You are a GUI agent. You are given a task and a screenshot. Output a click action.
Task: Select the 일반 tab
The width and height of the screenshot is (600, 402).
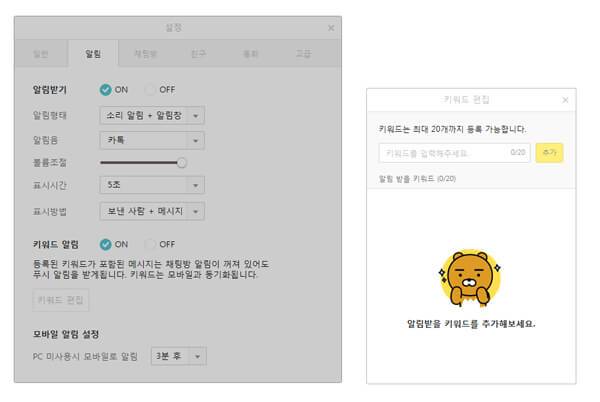[x=41, y=54]
